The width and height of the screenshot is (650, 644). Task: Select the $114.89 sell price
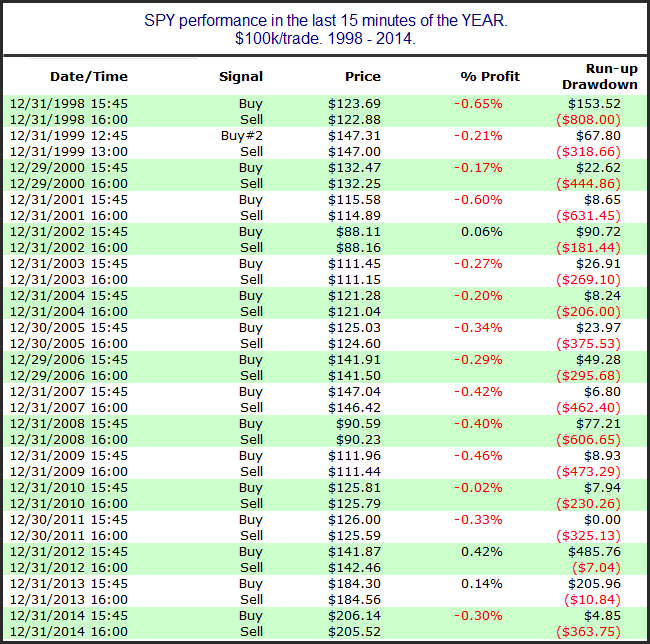(354, 215)
